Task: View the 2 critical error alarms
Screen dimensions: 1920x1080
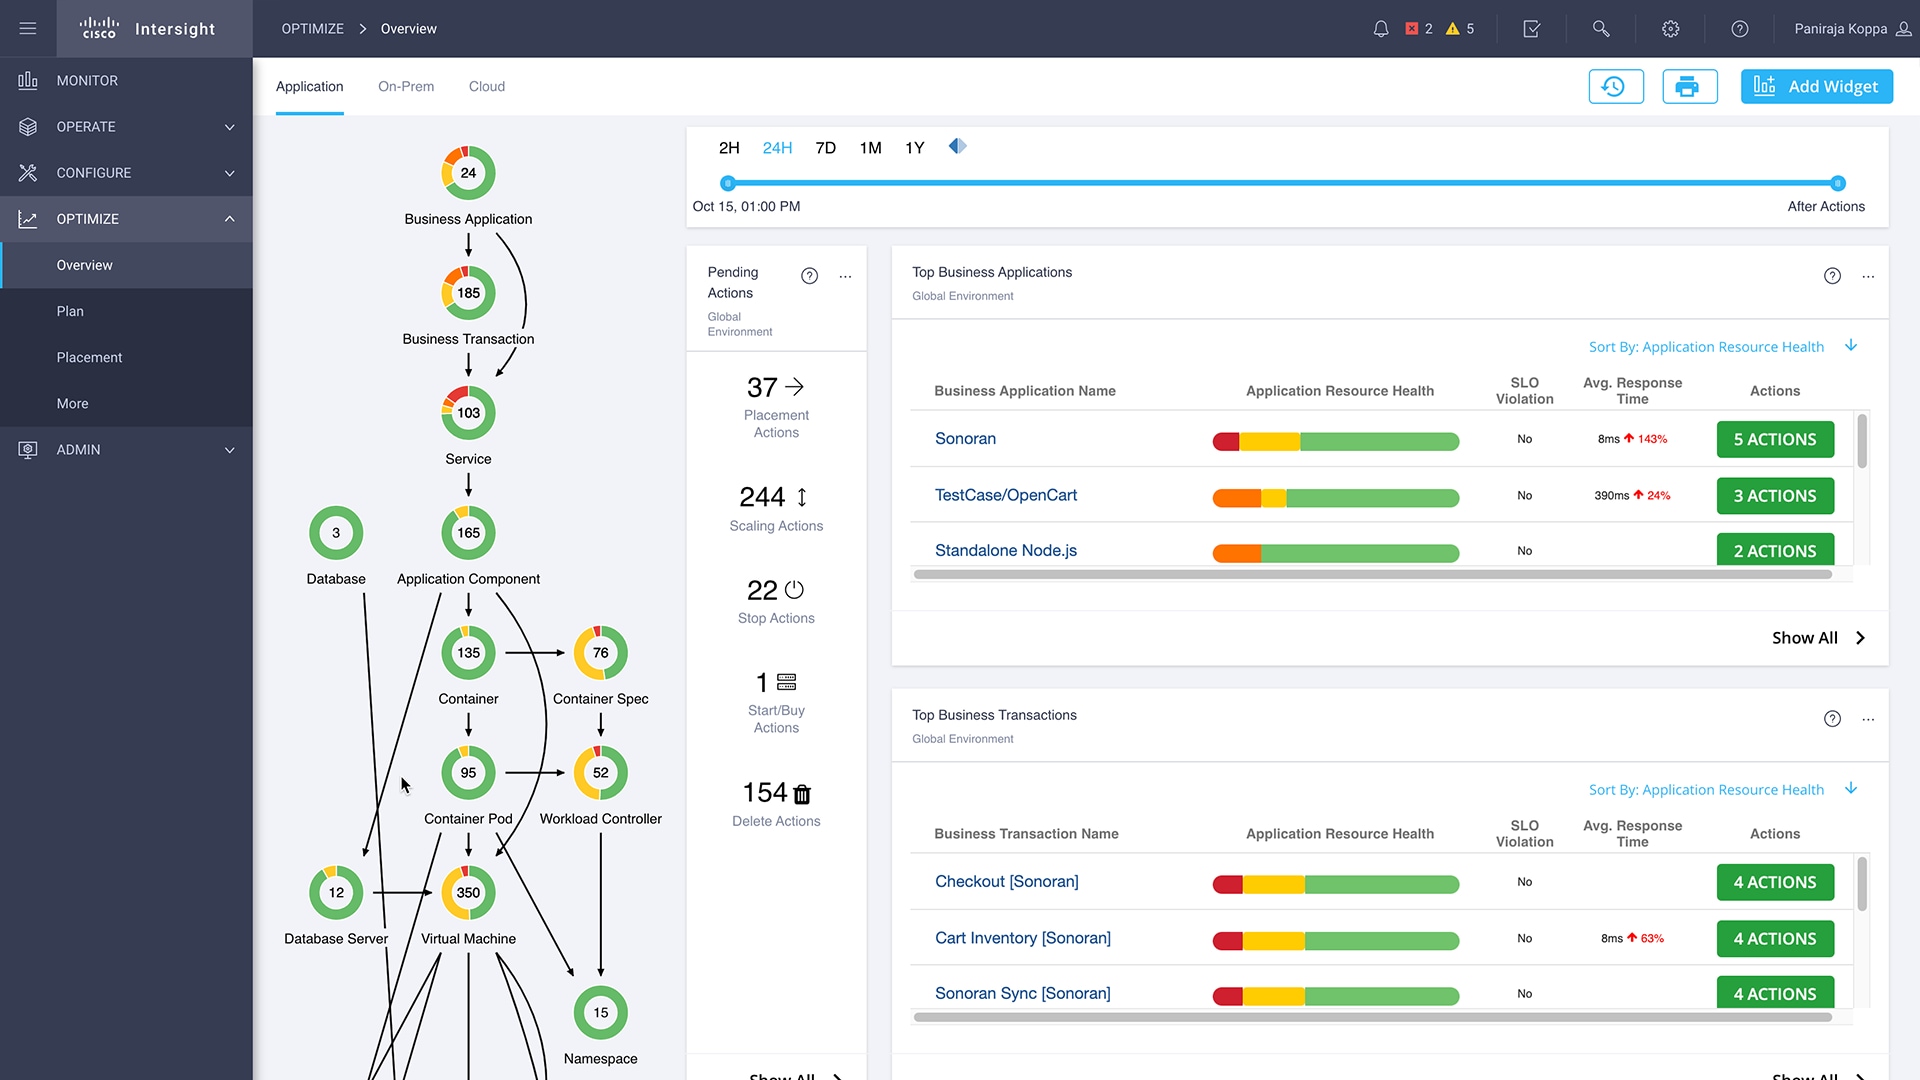Action: [x=1419, y=29]
